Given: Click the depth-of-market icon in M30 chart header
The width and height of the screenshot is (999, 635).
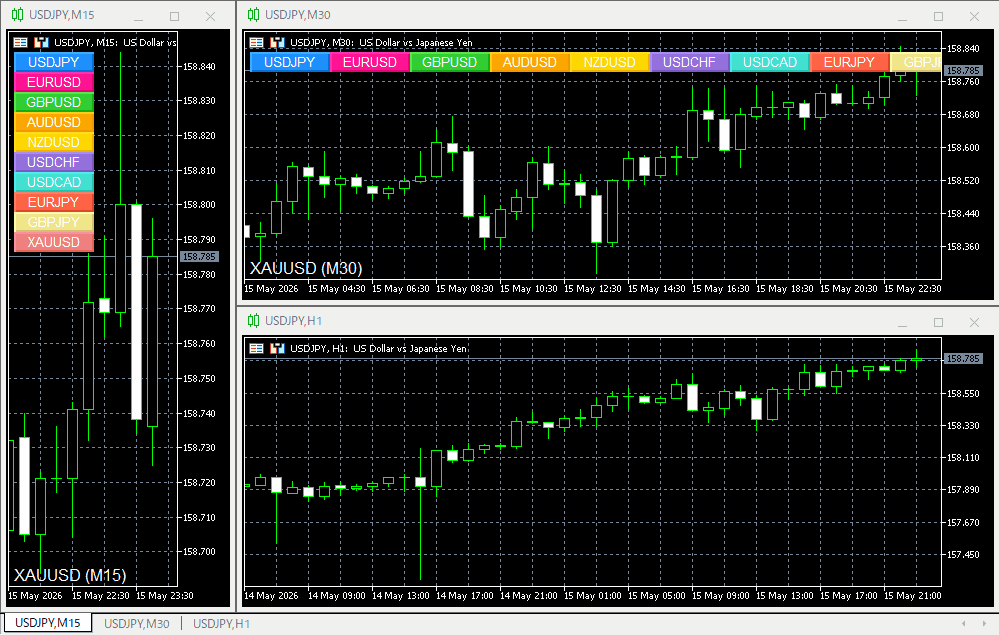Looking at the screenshot, I should 277,43.
